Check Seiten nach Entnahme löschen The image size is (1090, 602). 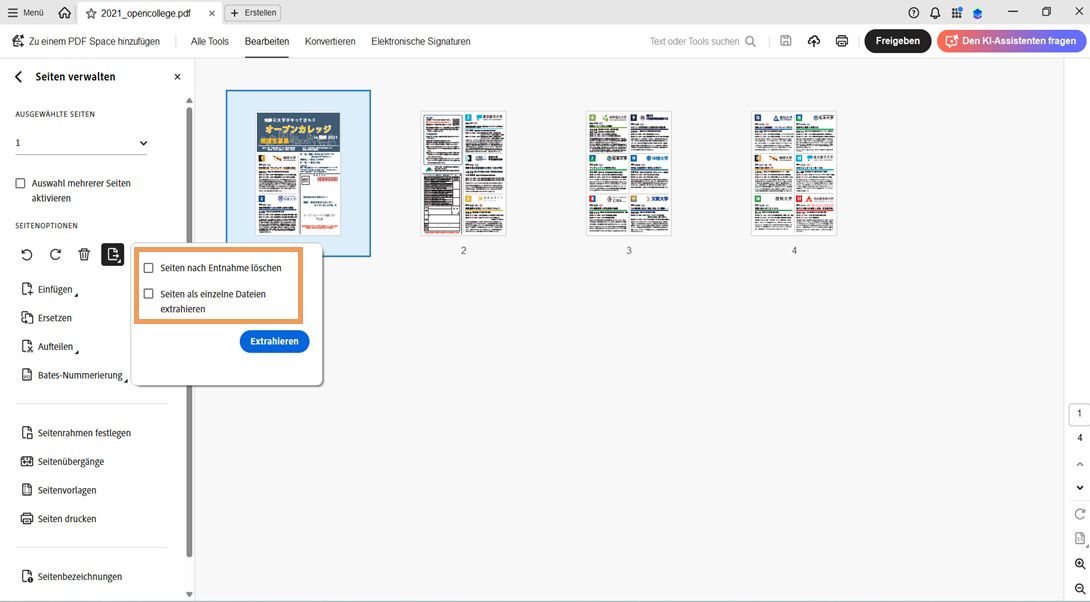coord(148,268)
